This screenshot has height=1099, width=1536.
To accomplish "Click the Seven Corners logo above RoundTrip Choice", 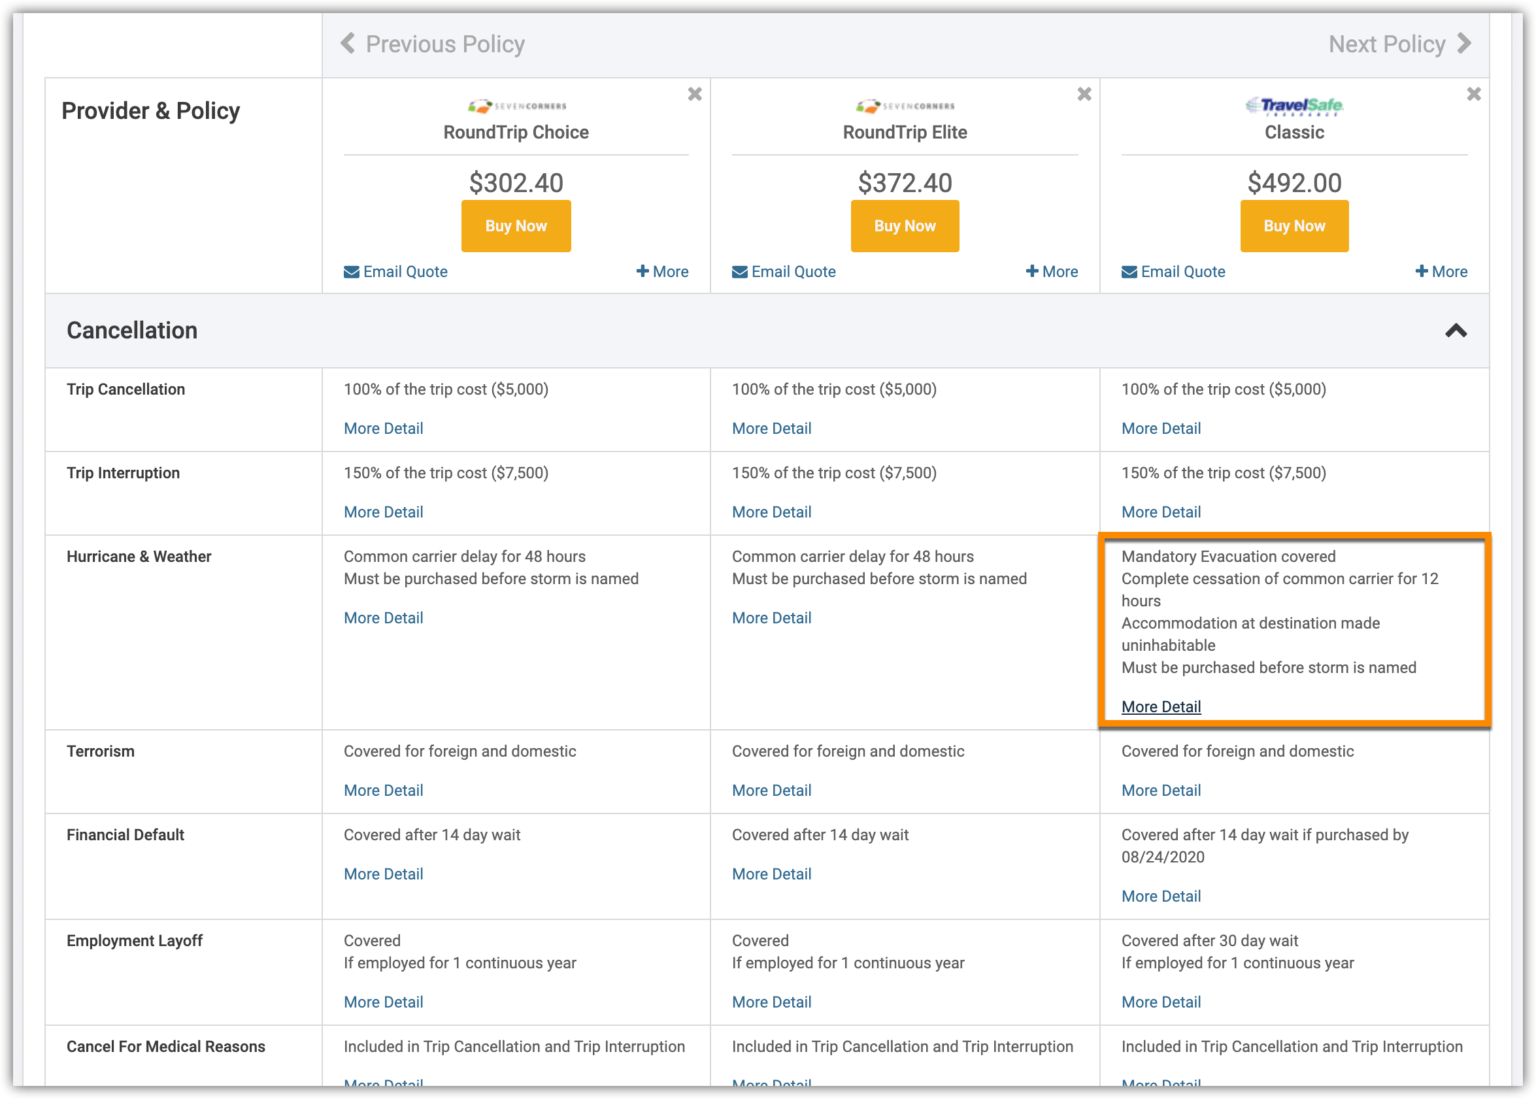I will (517, 105).
